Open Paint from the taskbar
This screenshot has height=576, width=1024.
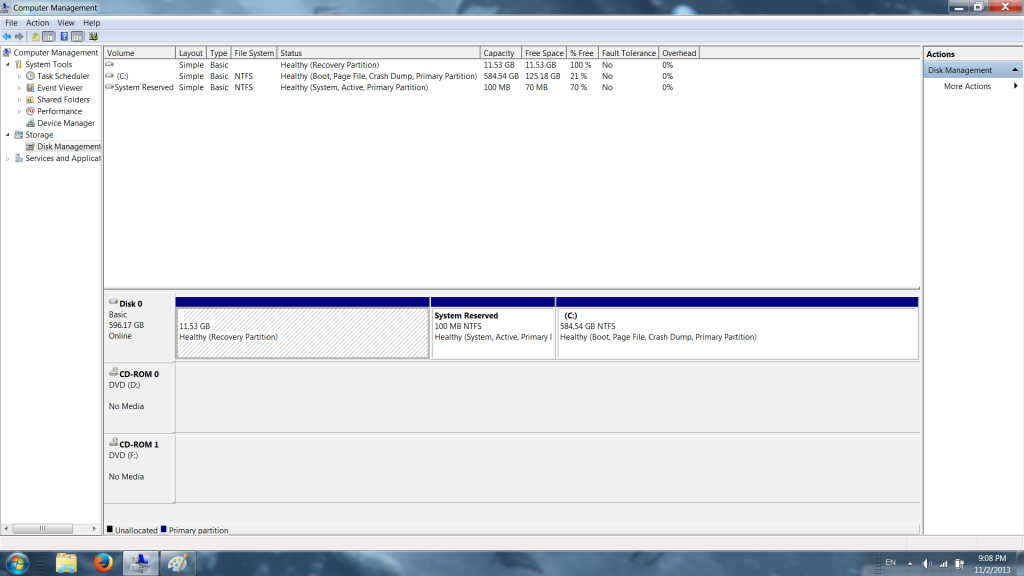pos(178,563)
